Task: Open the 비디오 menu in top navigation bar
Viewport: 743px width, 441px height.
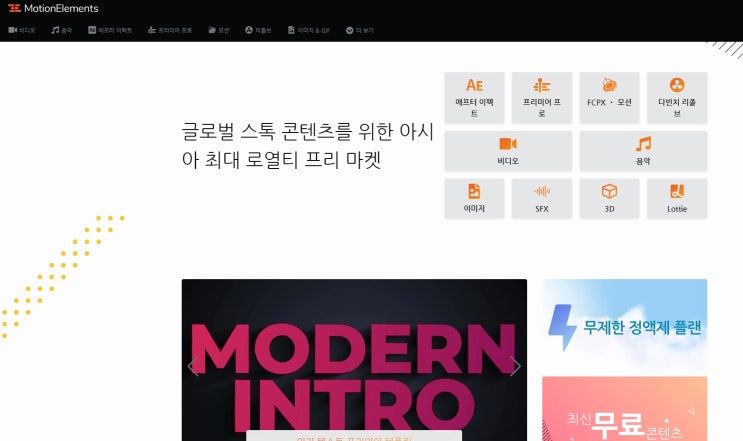Action: click(x=22, y=30)
